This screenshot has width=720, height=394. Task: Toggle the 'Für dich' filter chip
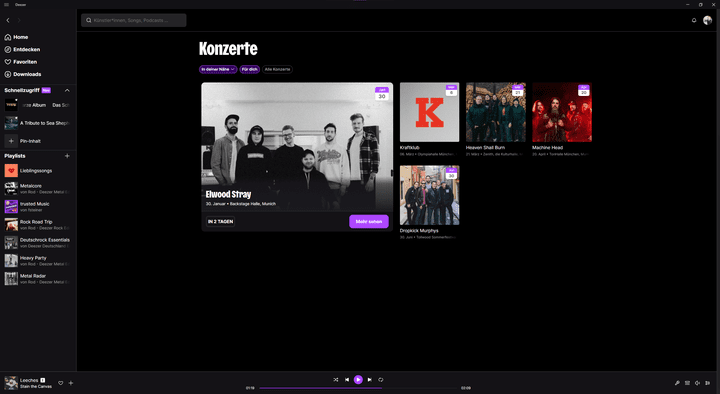point(250,69)
